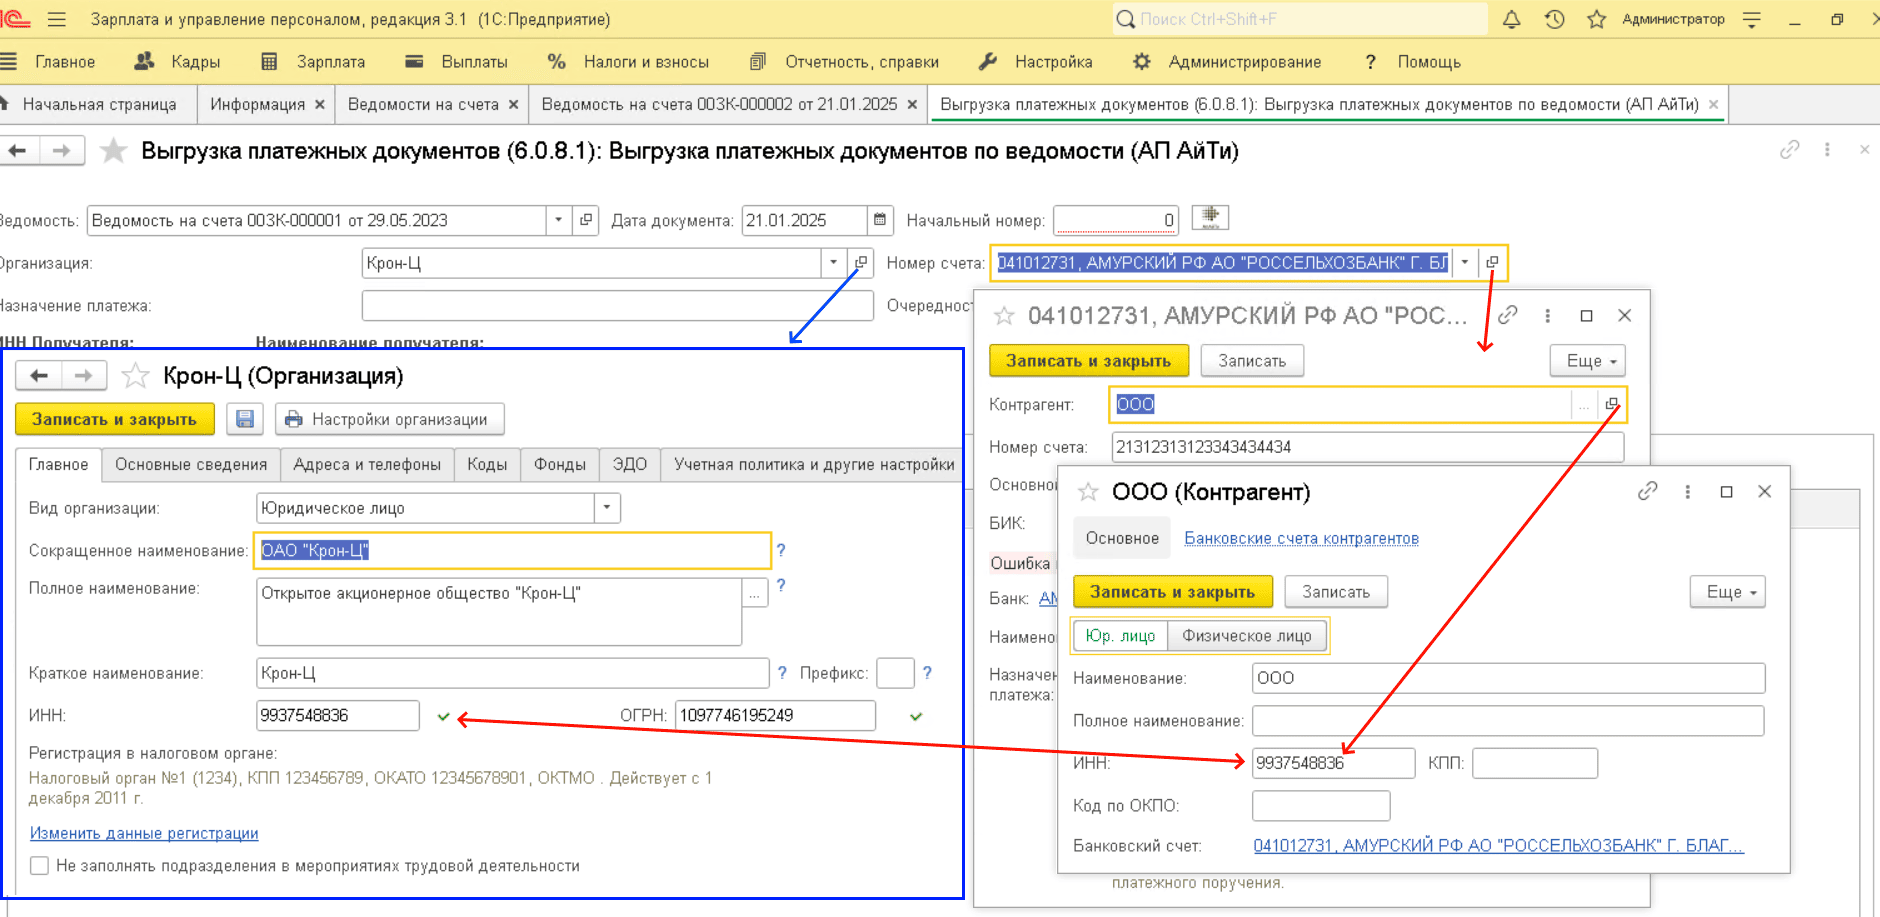Select the Юр. лицо toggle option
The width and height of the screenshot is (1880, 917).
[x=1120, y=636]
